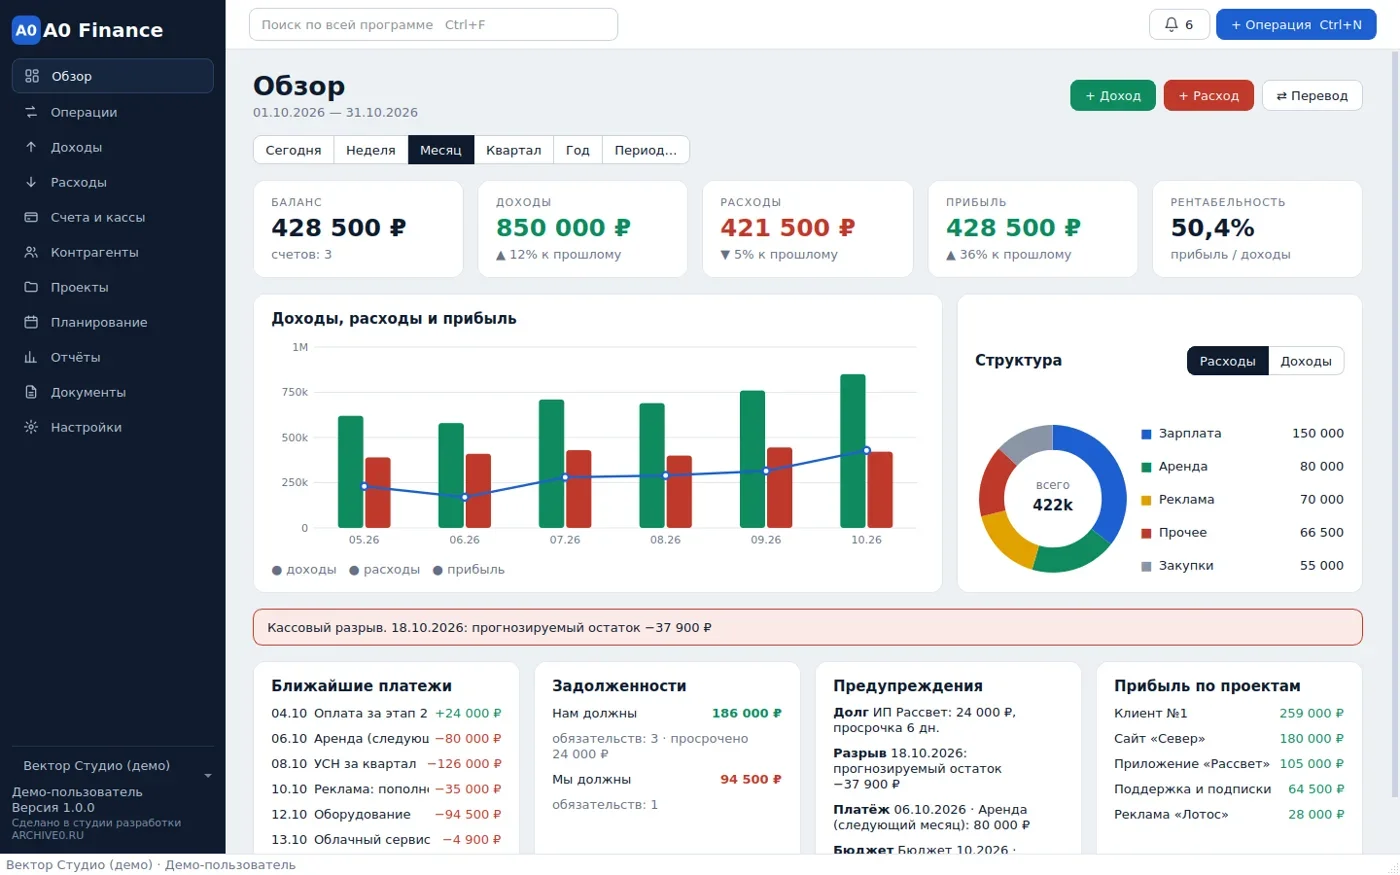This screenshot has width=1400, height=875.
Task: Click the УСН за квартал payment row
Action: 386,764
